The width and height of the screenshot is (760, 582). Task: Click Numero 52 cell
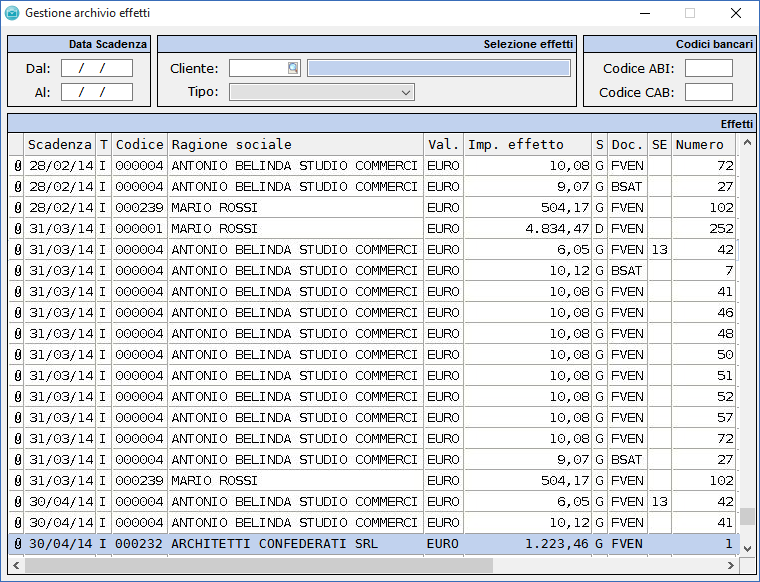point(704,396)
